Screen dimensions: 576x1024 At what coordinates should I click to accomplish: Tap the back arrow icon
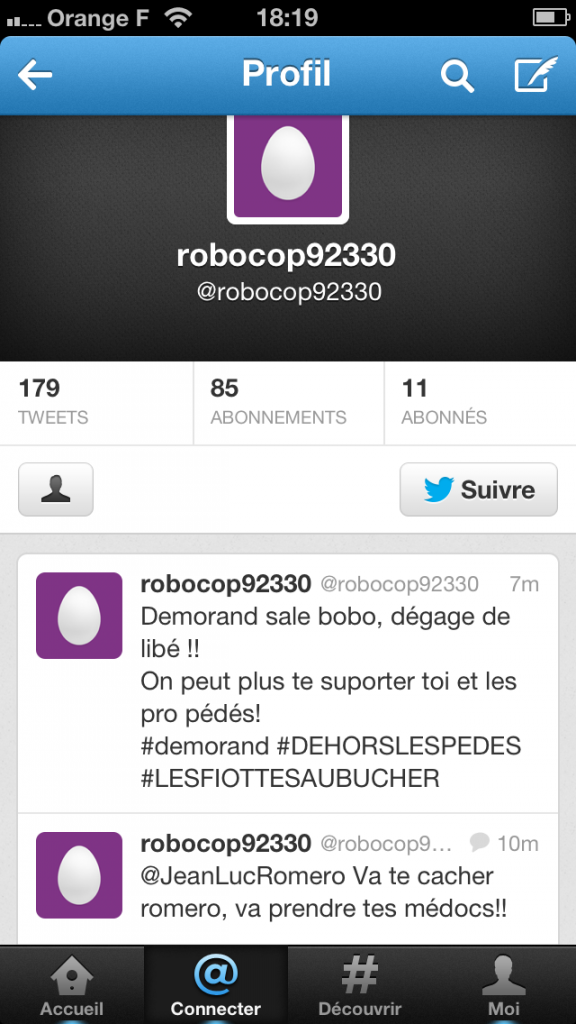[x=35, y=75]
